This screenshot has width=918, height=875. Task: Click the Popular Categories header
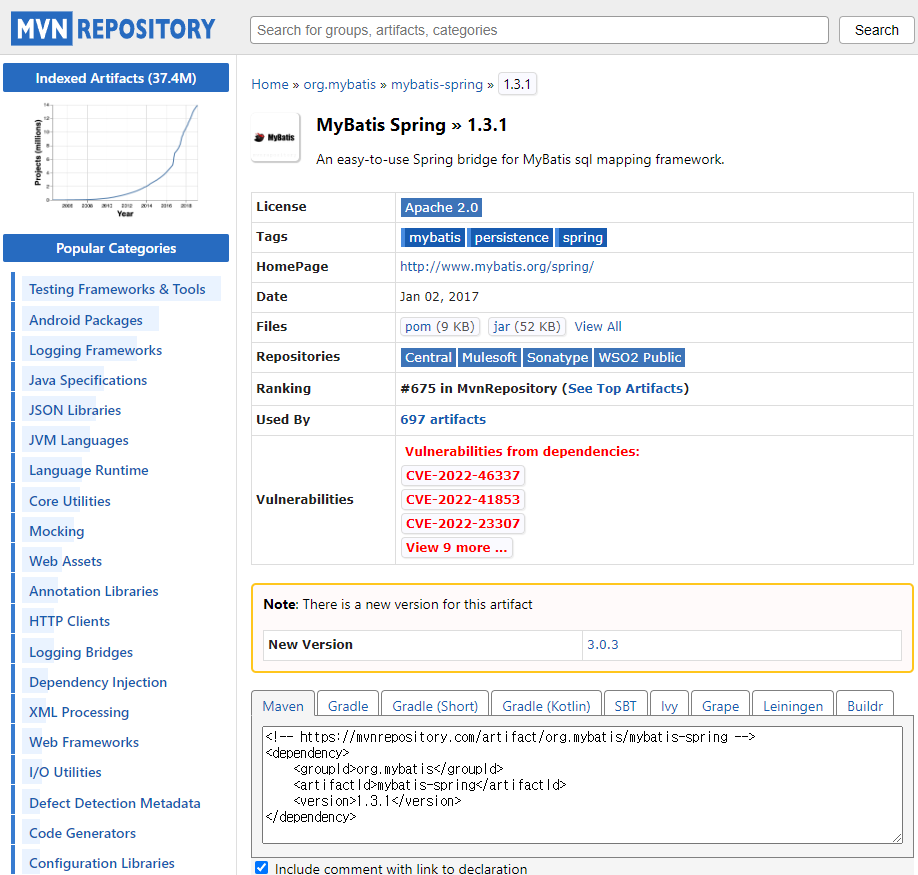click(x=116, y=248)
